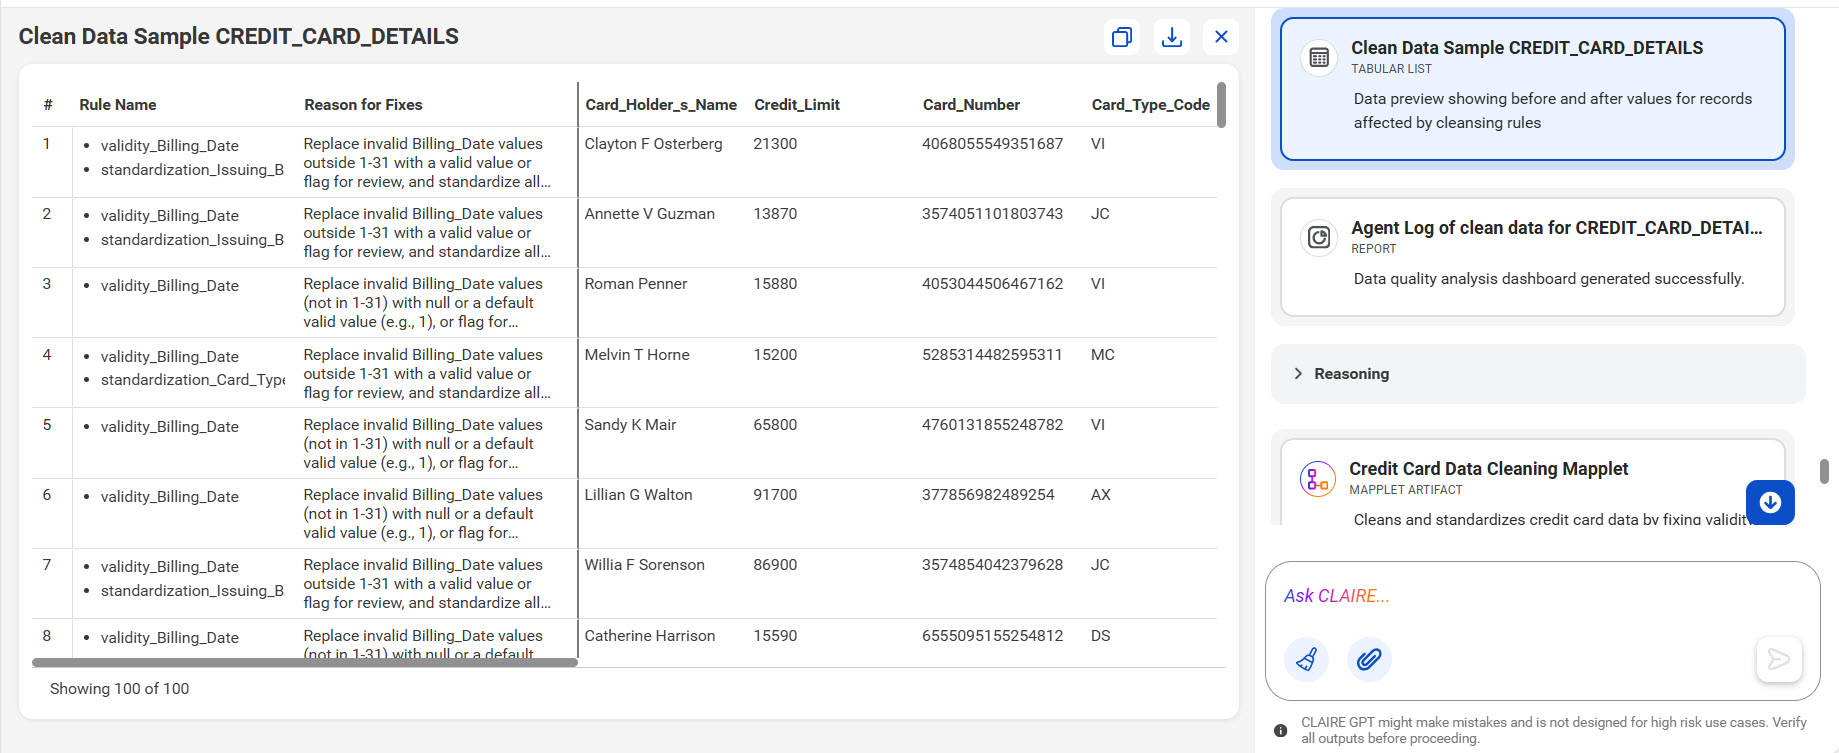1839x753 pixels.
Task: Click card number 4068055549351687
Action: (992, 144)
